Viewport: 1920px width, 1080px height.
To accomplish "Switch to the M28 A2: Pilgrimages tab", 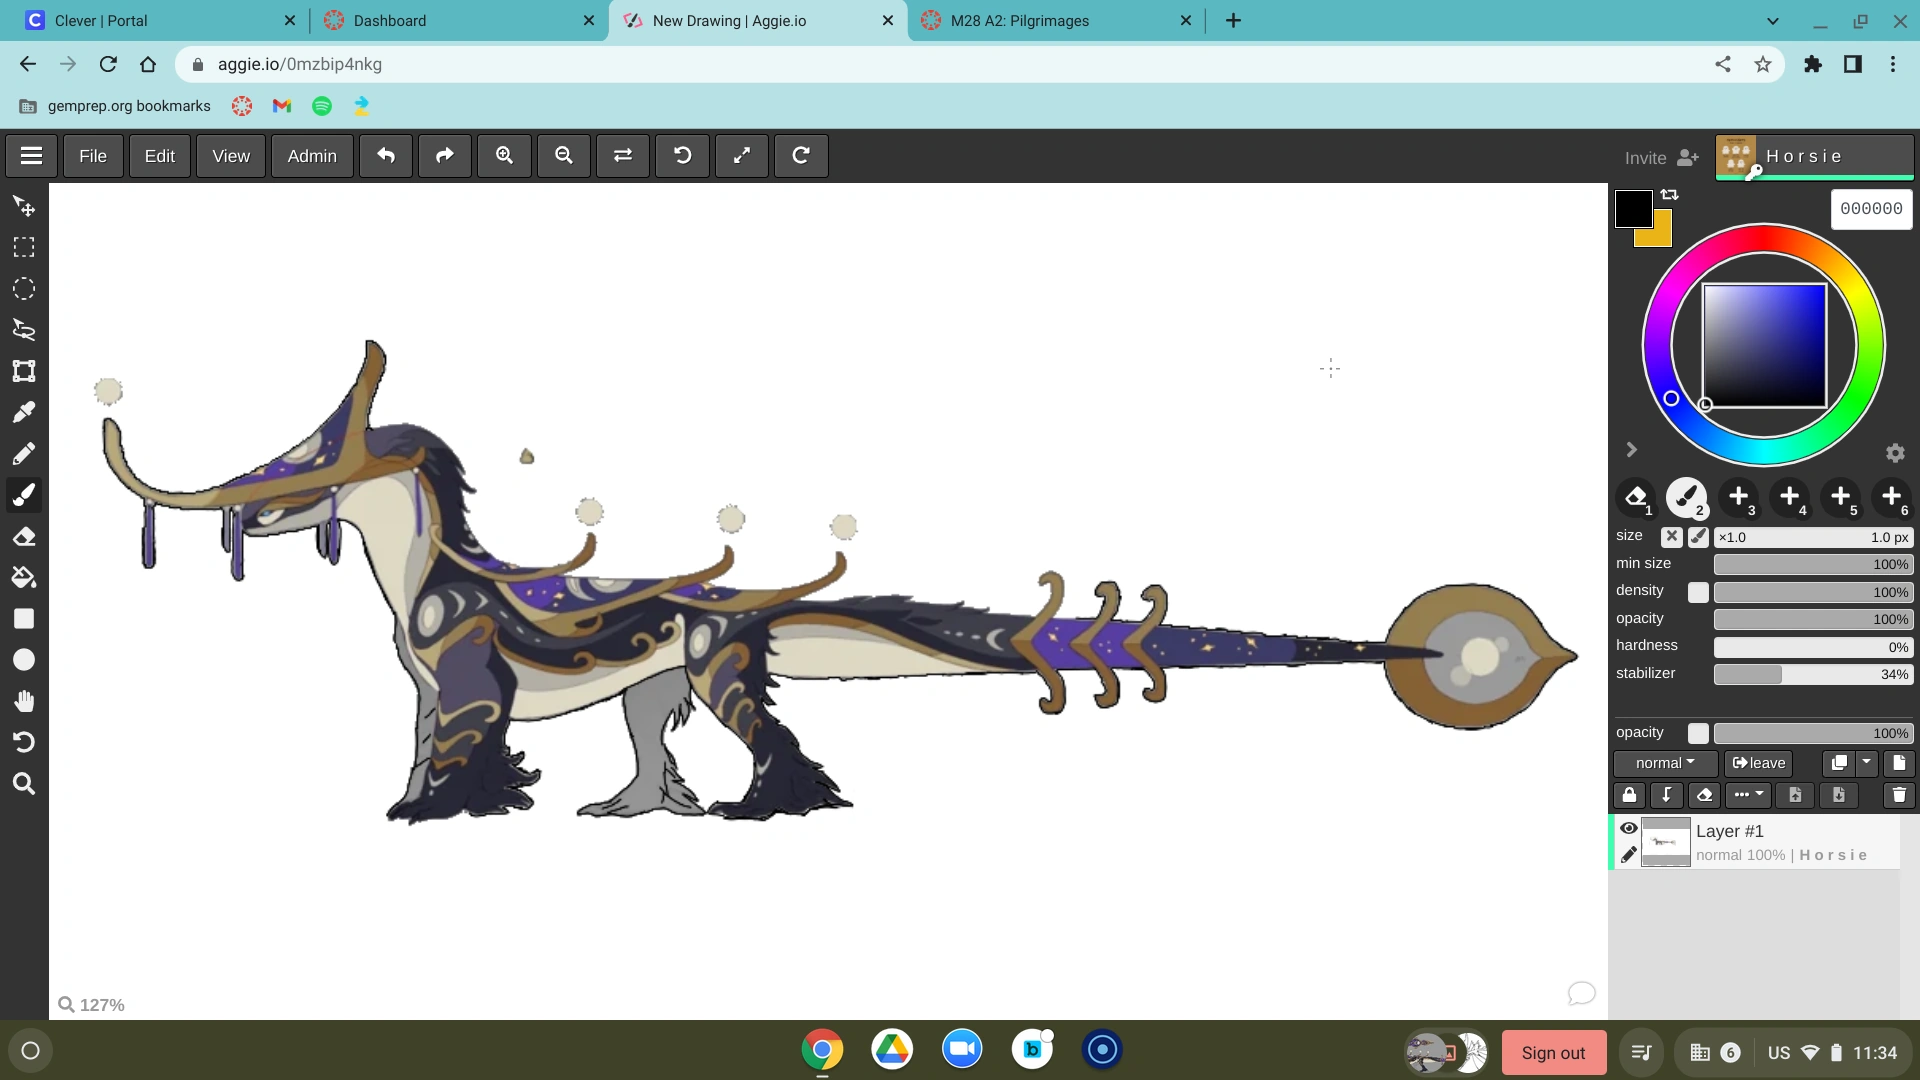I will [x=1019, y=20].
